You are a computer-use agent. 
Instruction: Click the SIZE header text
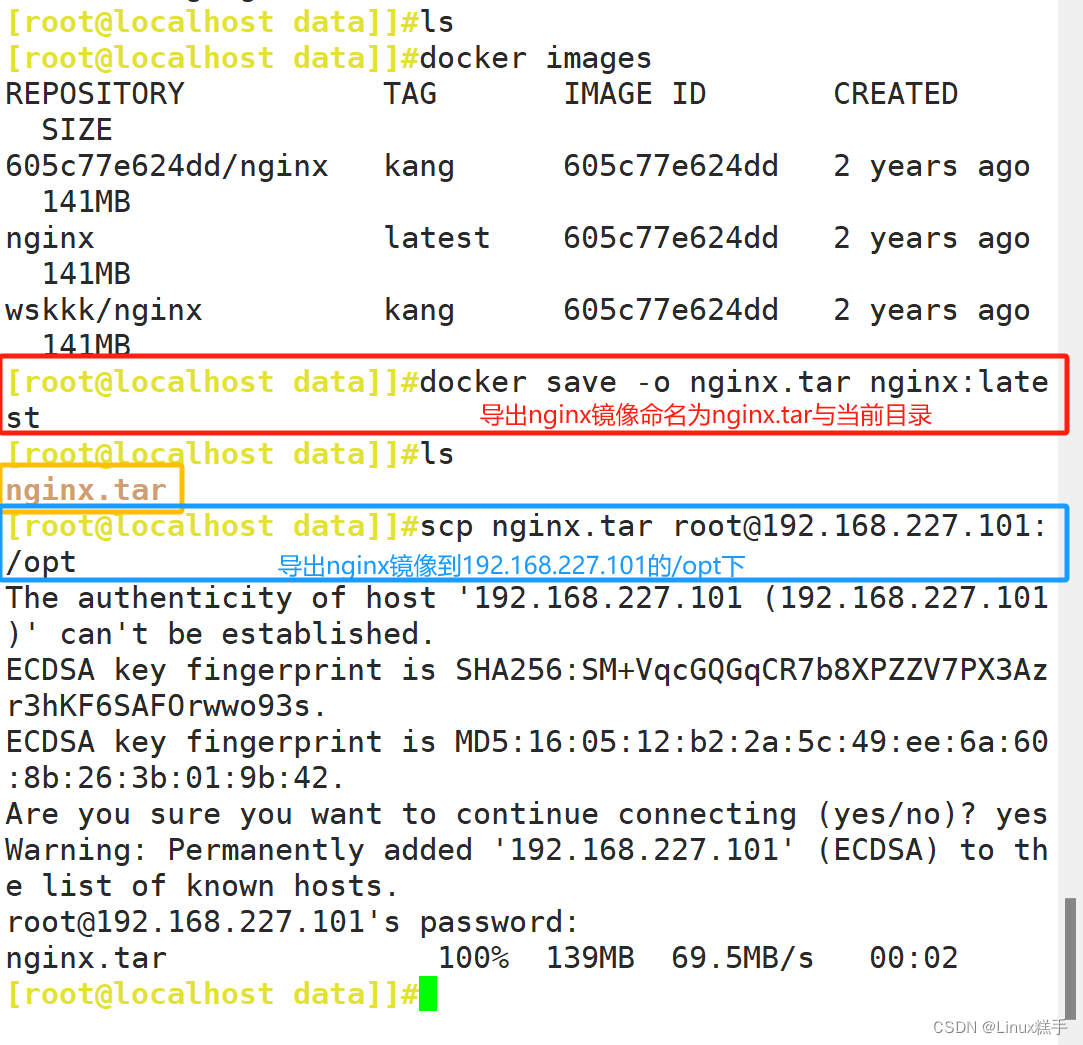pyautogui.click(x=77, y=130)
